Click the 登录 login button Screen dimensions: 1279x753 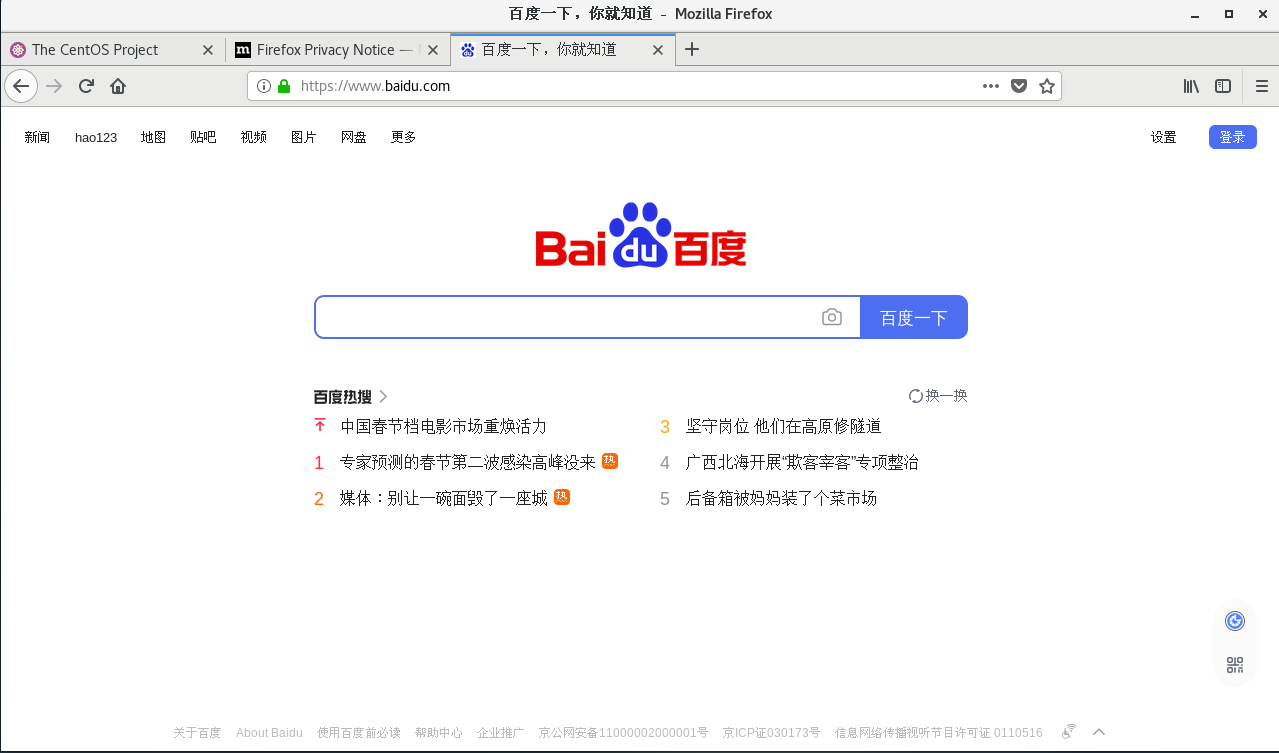pyautogui.click(x=1233, y=137)
